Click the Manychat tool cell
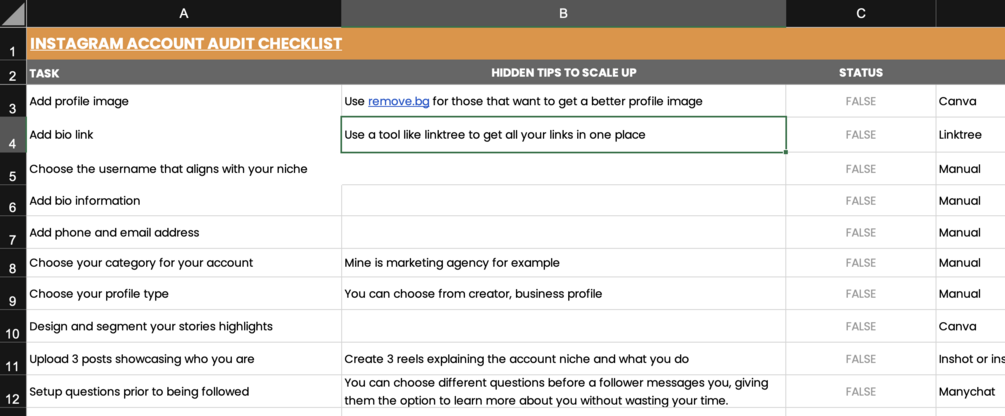Viewport: 1005px width, 416px height. (x=966, y=392)
